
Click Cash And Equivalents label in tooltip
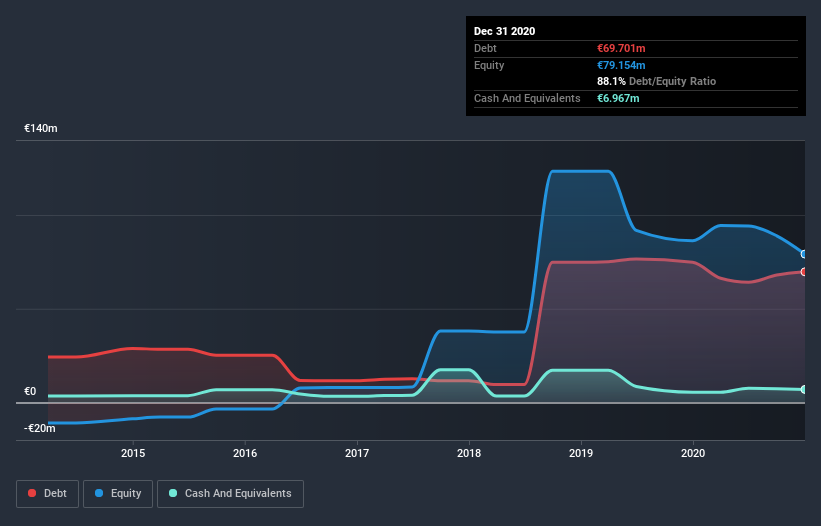coord(527,98)
